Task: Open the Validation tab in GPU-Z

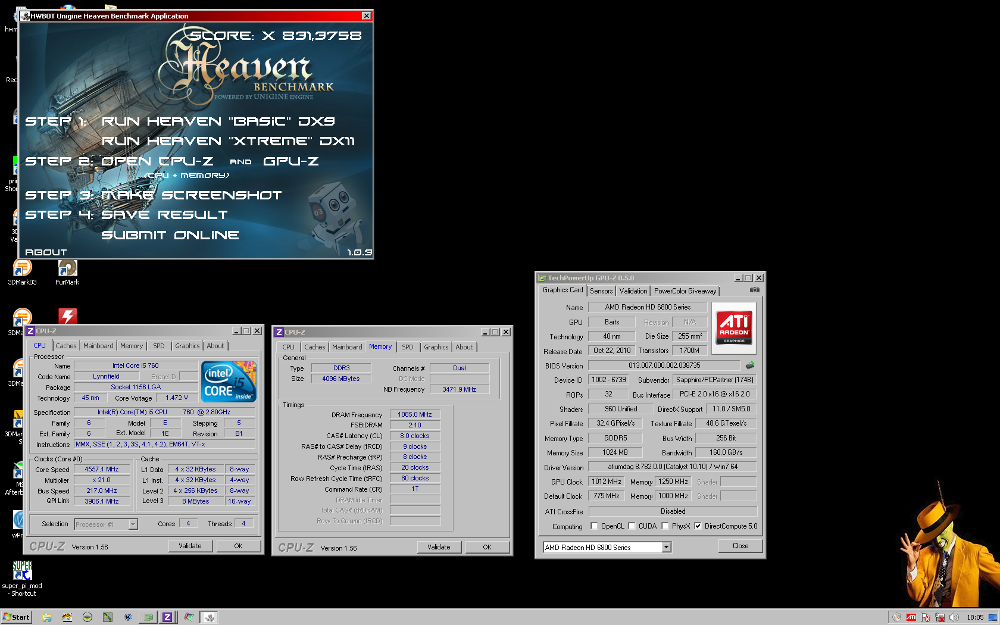Action: click(633, 291)
